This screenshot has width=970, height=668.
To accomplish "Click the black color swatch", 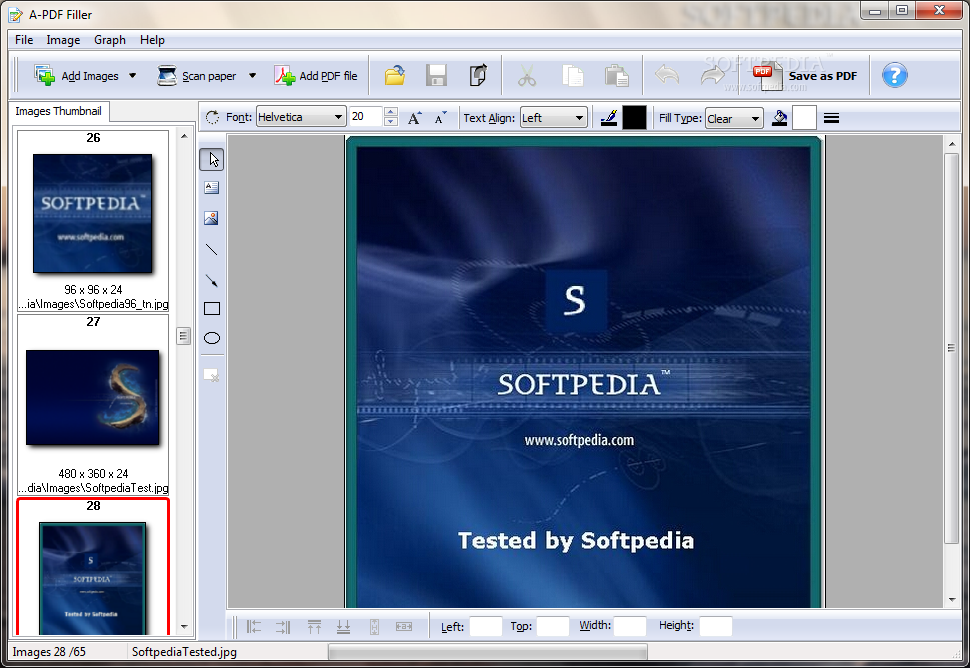I will coord(634,118).
